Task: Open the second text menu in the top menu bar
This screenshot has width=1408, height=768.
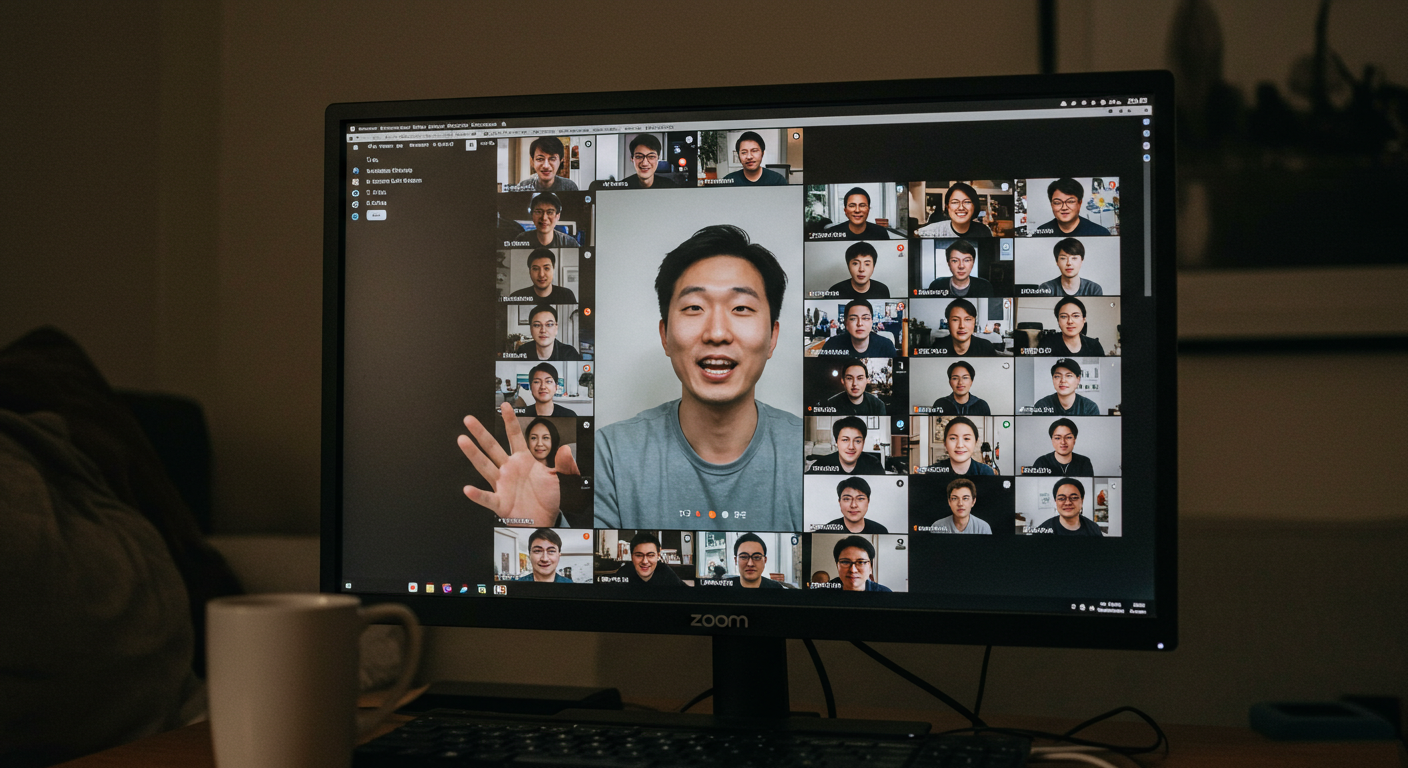Action: (395, 128)
